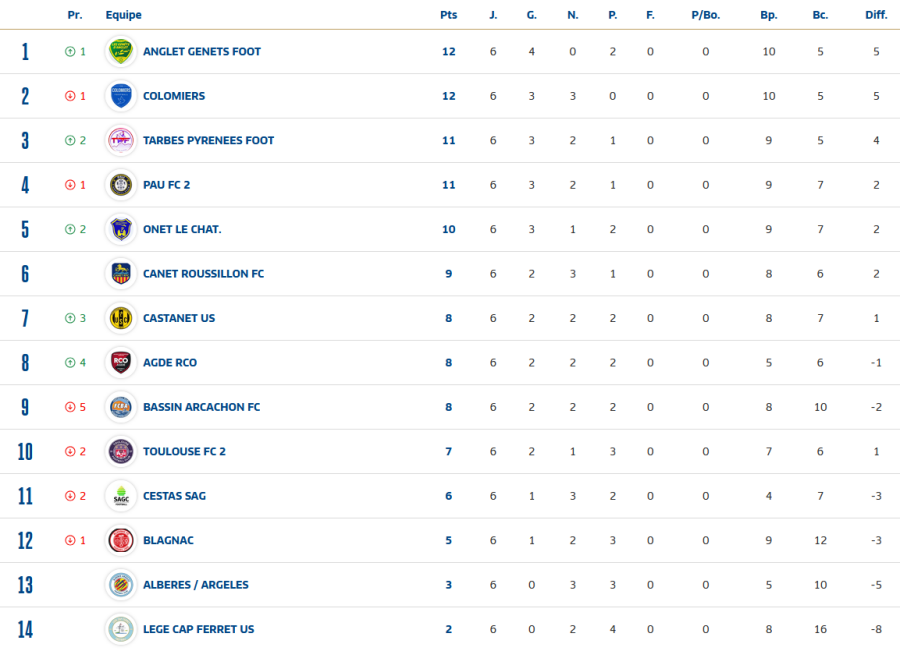Click the Blagnac club badge
Screen dimensions: 900x651
coord(121,540)
